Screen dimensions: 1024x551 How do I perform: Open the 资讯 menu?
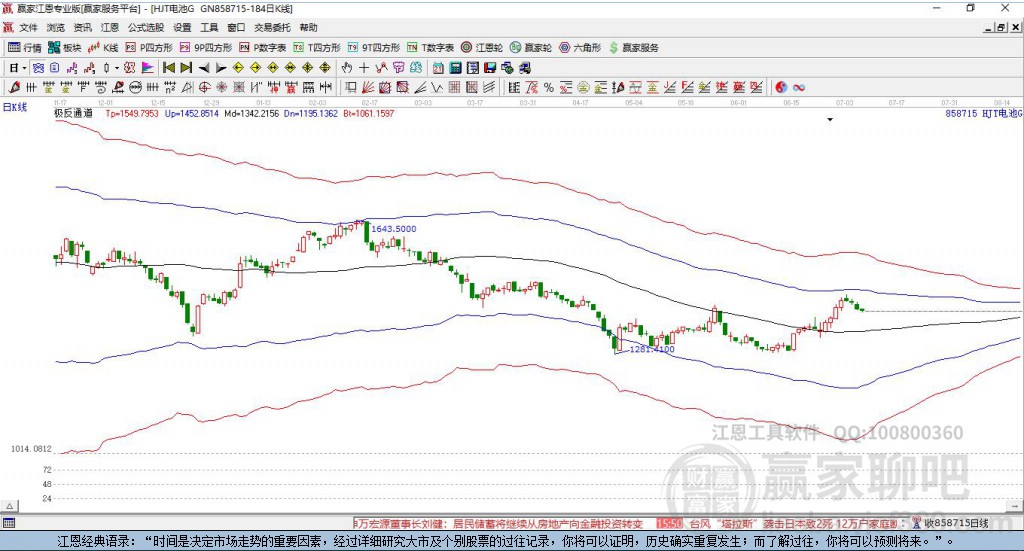(82, 27)
